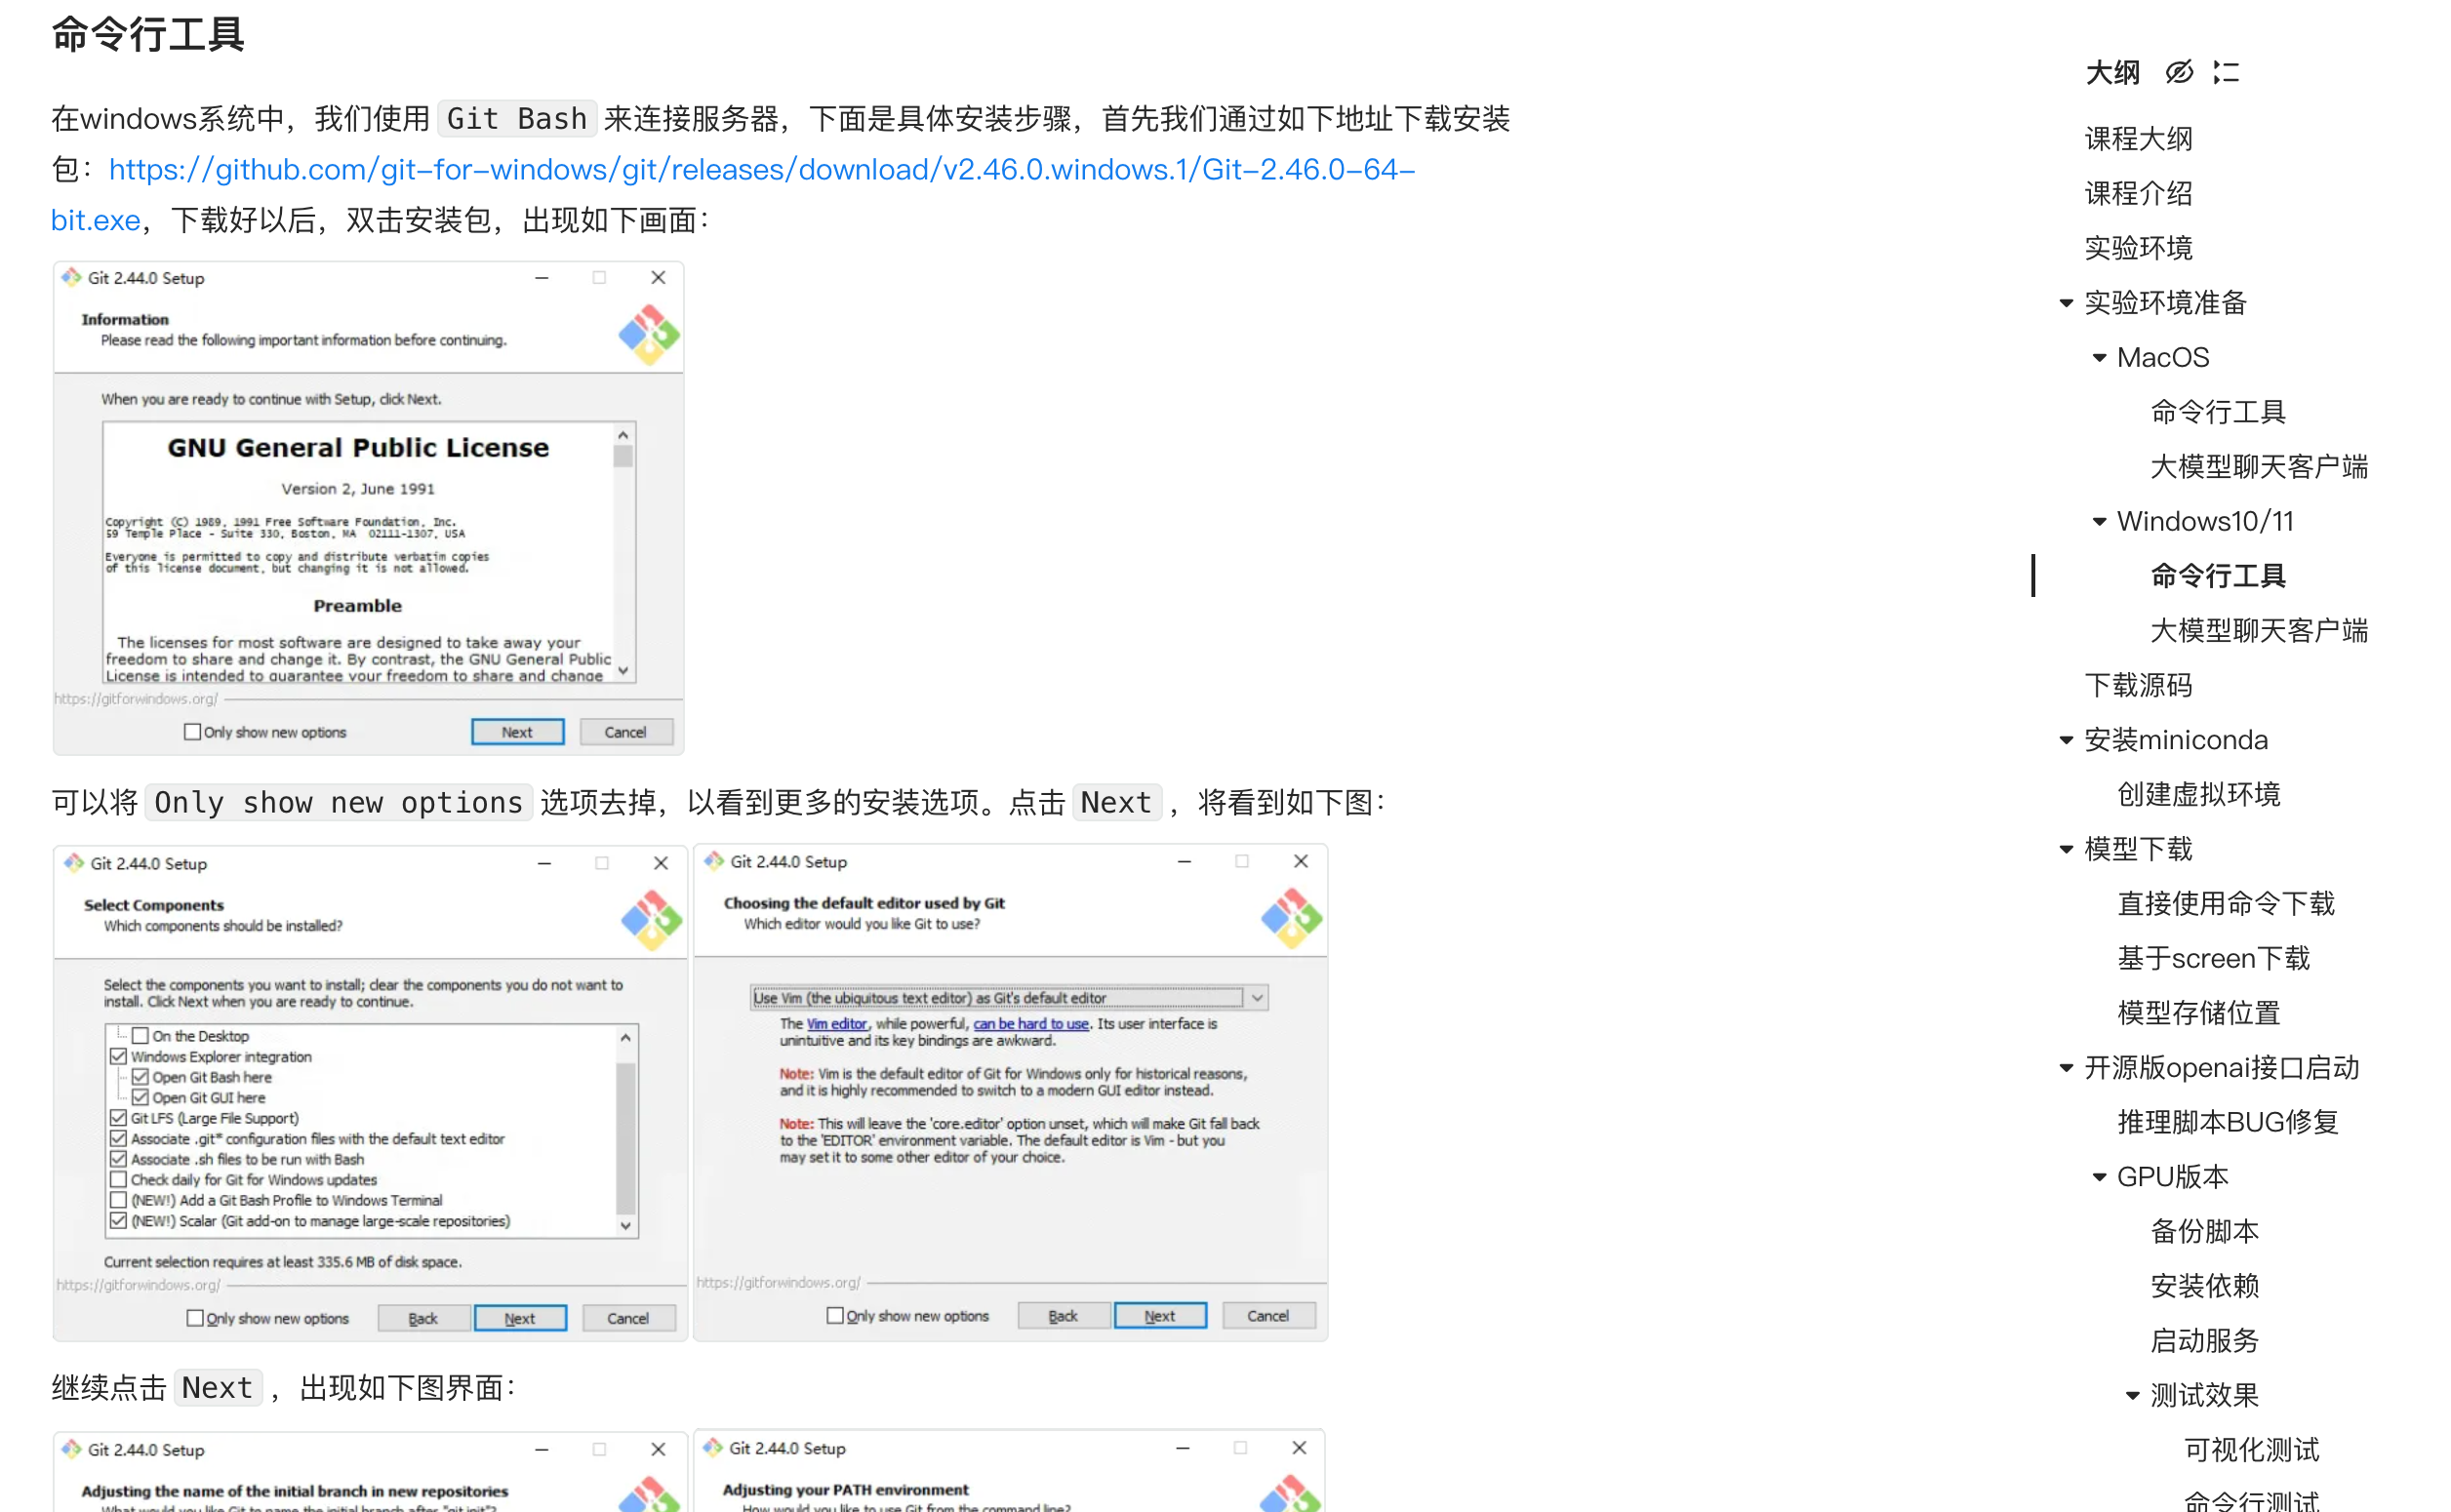Image resolution: width=2451 pixels, height=1512 pixels.
Task: Collapse the 模型下载 section arrow
Action: point(2066,849)
